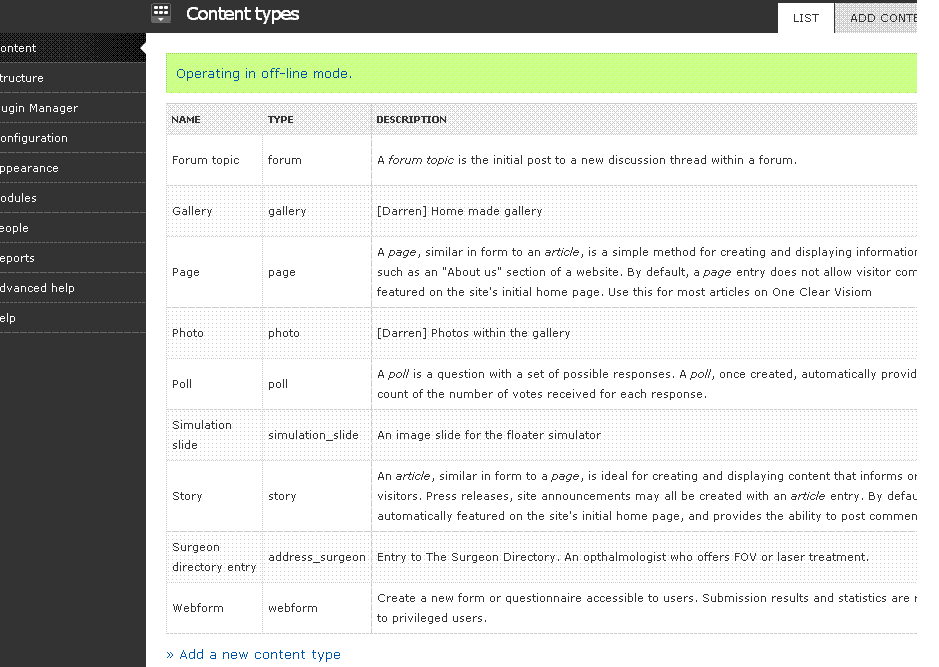
Task: Click the Add a new content type link
Action: click(253, 654)
